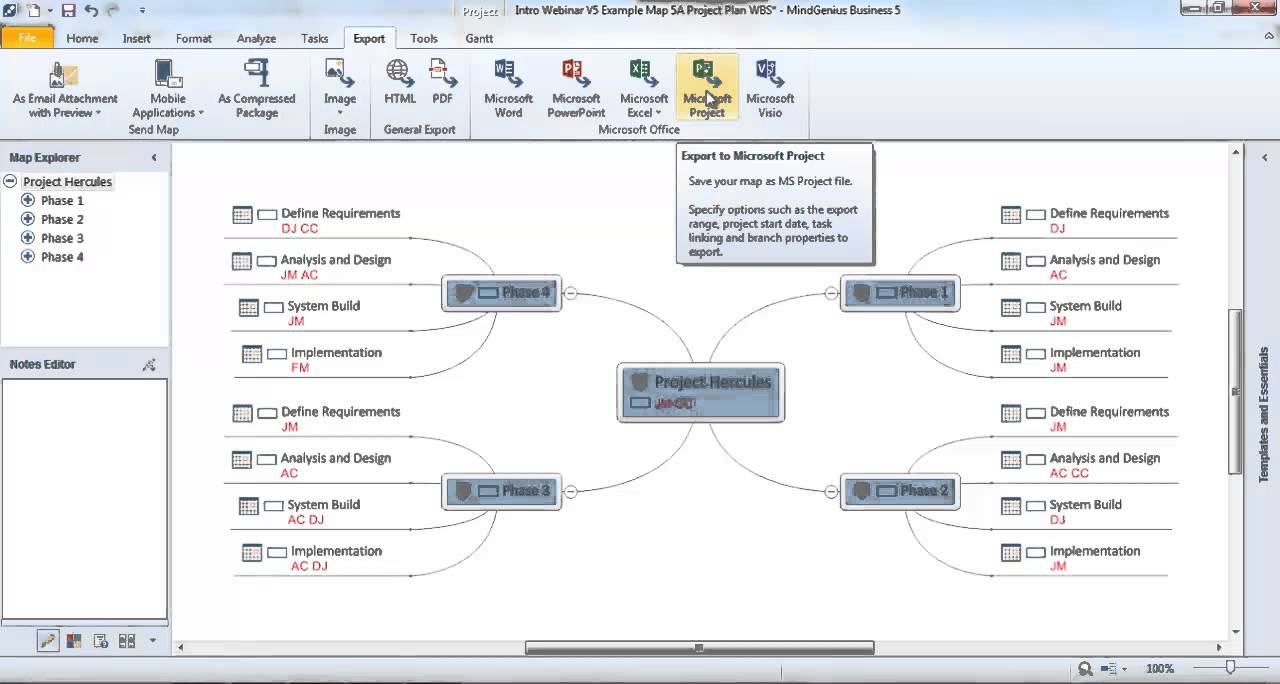Export map to Microsoft PowerPoint
The width and height of the screenshot is (1280, 684).
(576, 88)
